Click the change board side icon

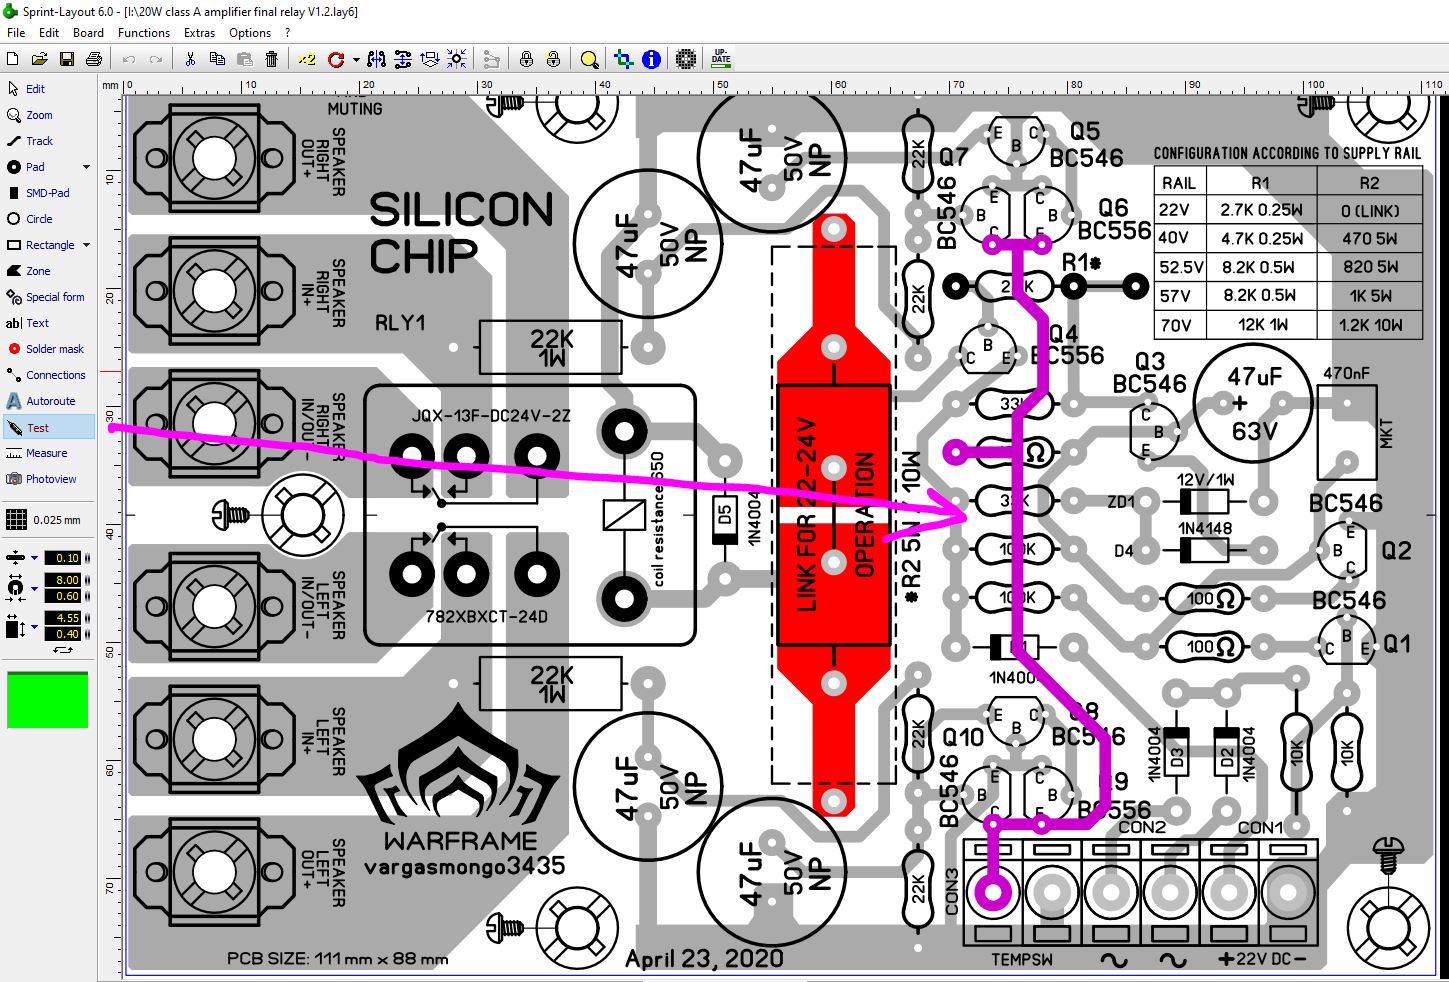point(430,59)
